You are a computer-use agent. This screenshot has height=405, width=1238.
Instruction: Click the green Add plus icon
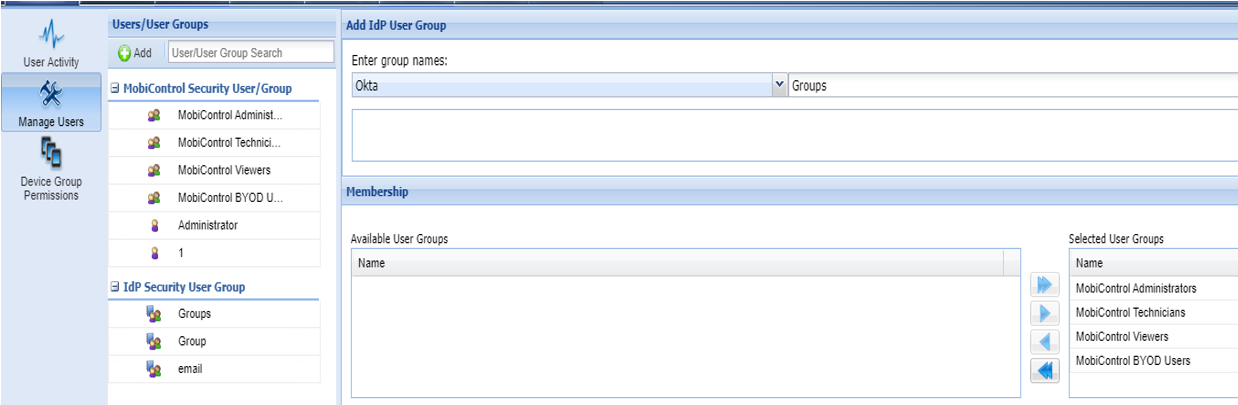point(126,53)
